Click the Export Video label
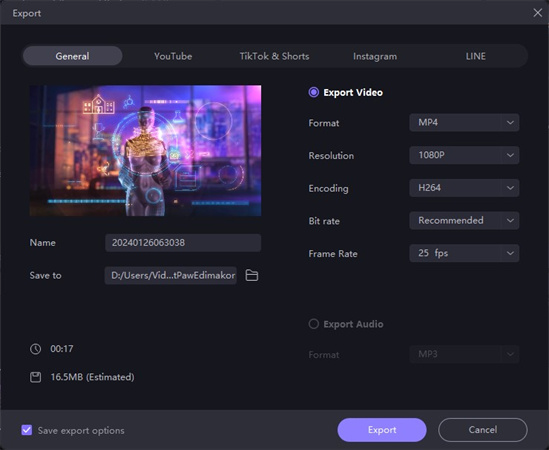 (353, 92)
